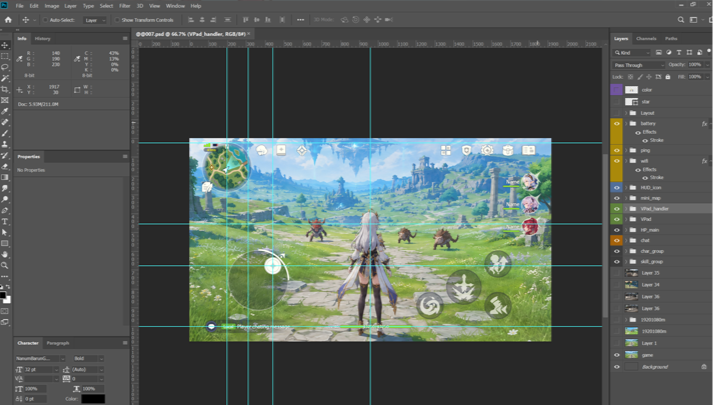Screen dimensions: 713x405
Task: Open the Filter menu
Action: (125, 6)
